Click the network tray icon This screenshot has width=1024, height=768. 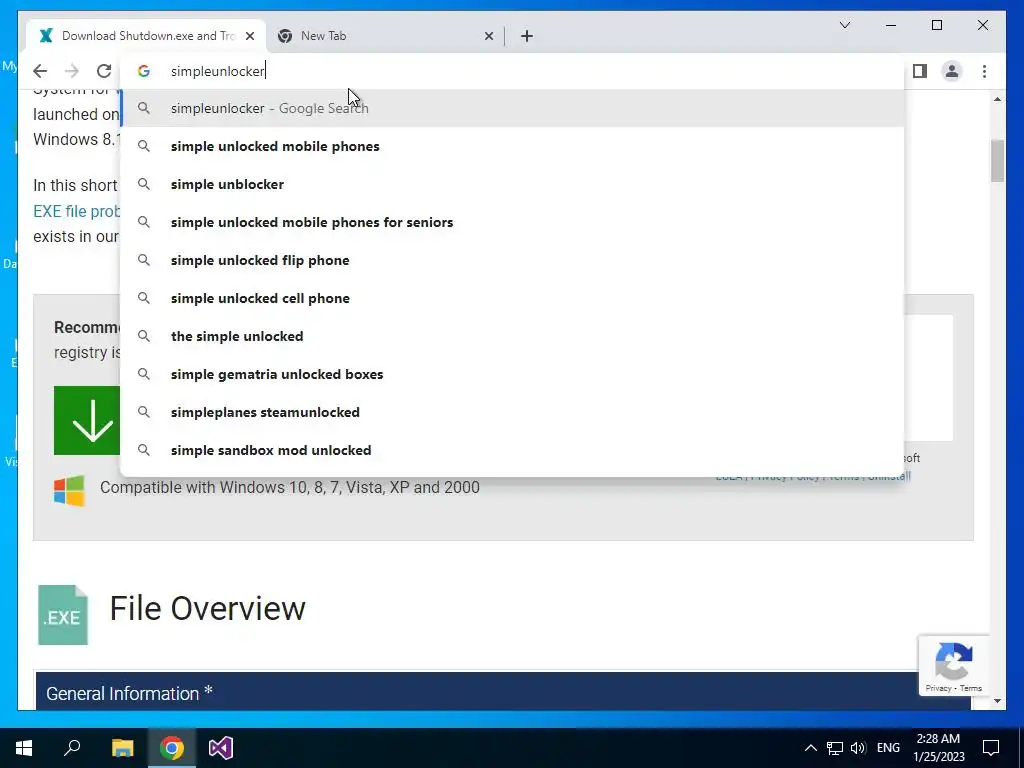835,748
